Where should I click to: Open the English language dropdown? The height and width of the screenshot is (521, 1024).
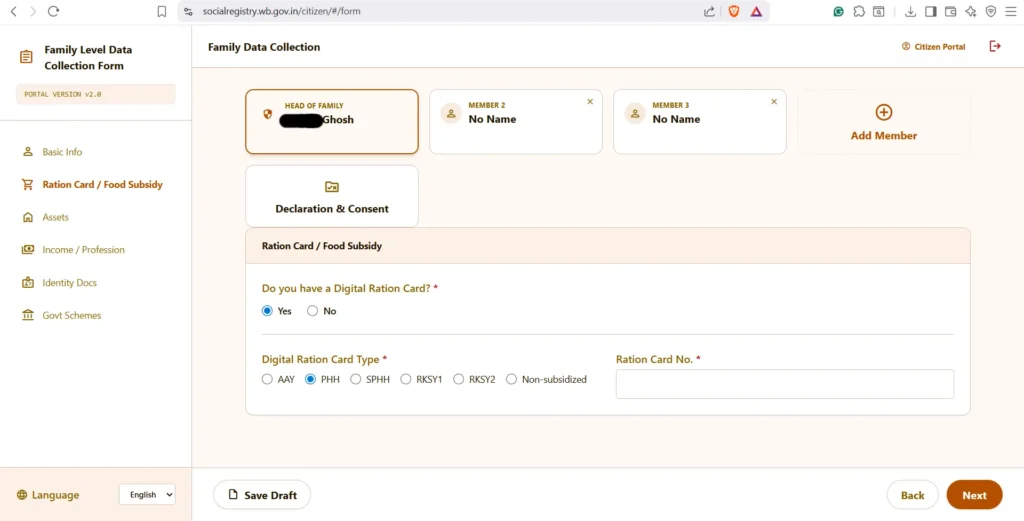point(147,495)
